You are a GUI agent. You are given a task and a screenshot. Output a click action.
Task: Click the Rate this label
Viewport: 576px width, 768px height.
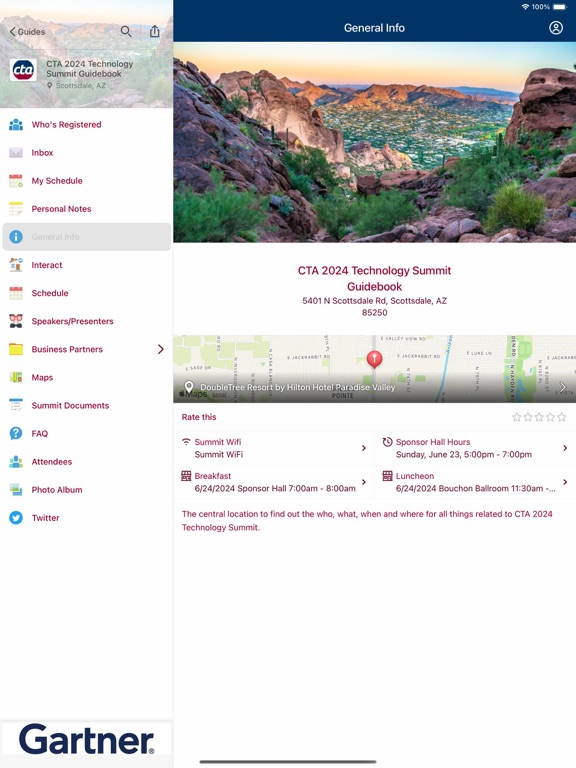199,417
